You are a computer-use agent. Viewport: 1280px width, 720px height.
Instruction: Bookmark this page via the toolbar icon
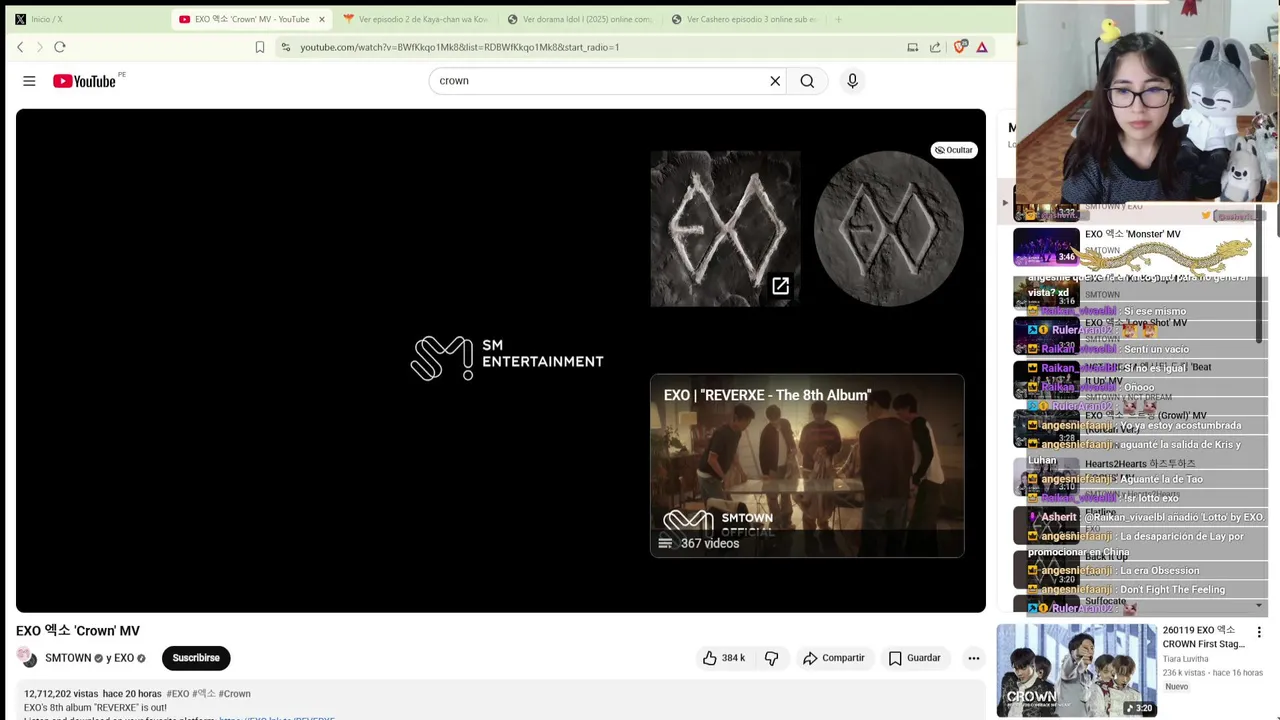coord(260,47)
